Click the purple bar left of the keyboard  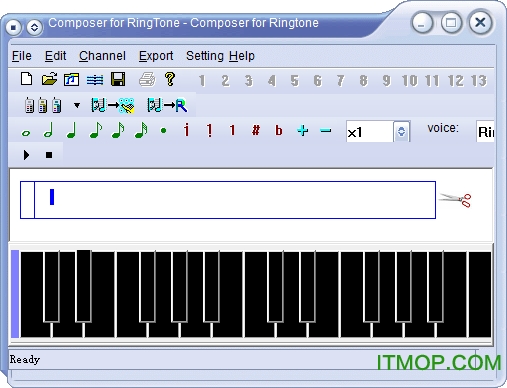(x=15, y=294)
